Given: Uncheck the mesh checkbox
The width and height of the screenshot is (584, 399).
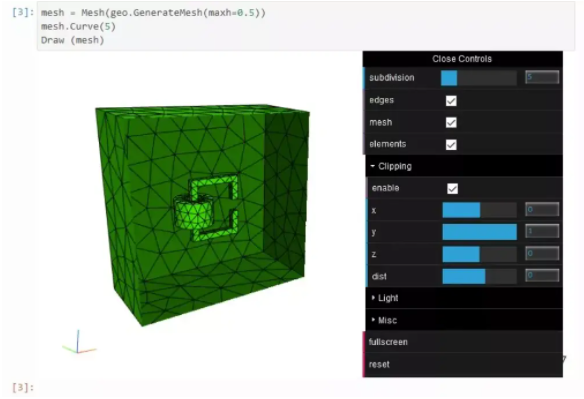Looking at the screenshot, I should [x=451, y=123].
